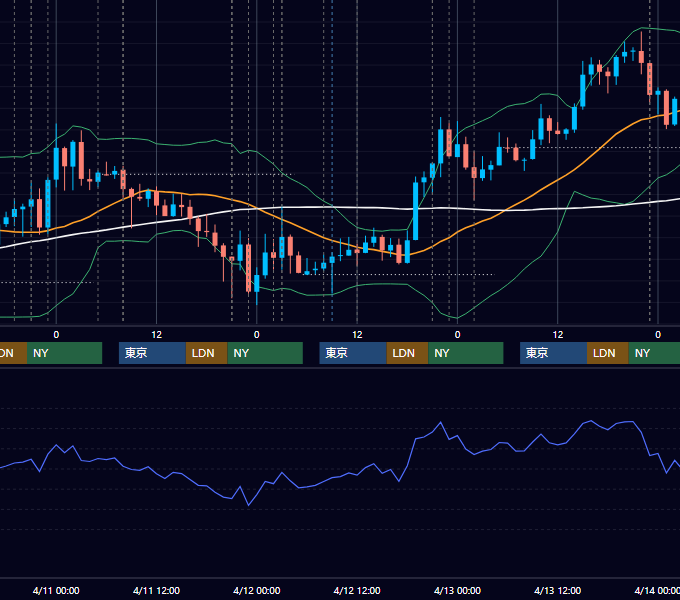Click the NY block preceding 4/11 東京
Viewport: 680px width, 600px height.
coord(64,353)
